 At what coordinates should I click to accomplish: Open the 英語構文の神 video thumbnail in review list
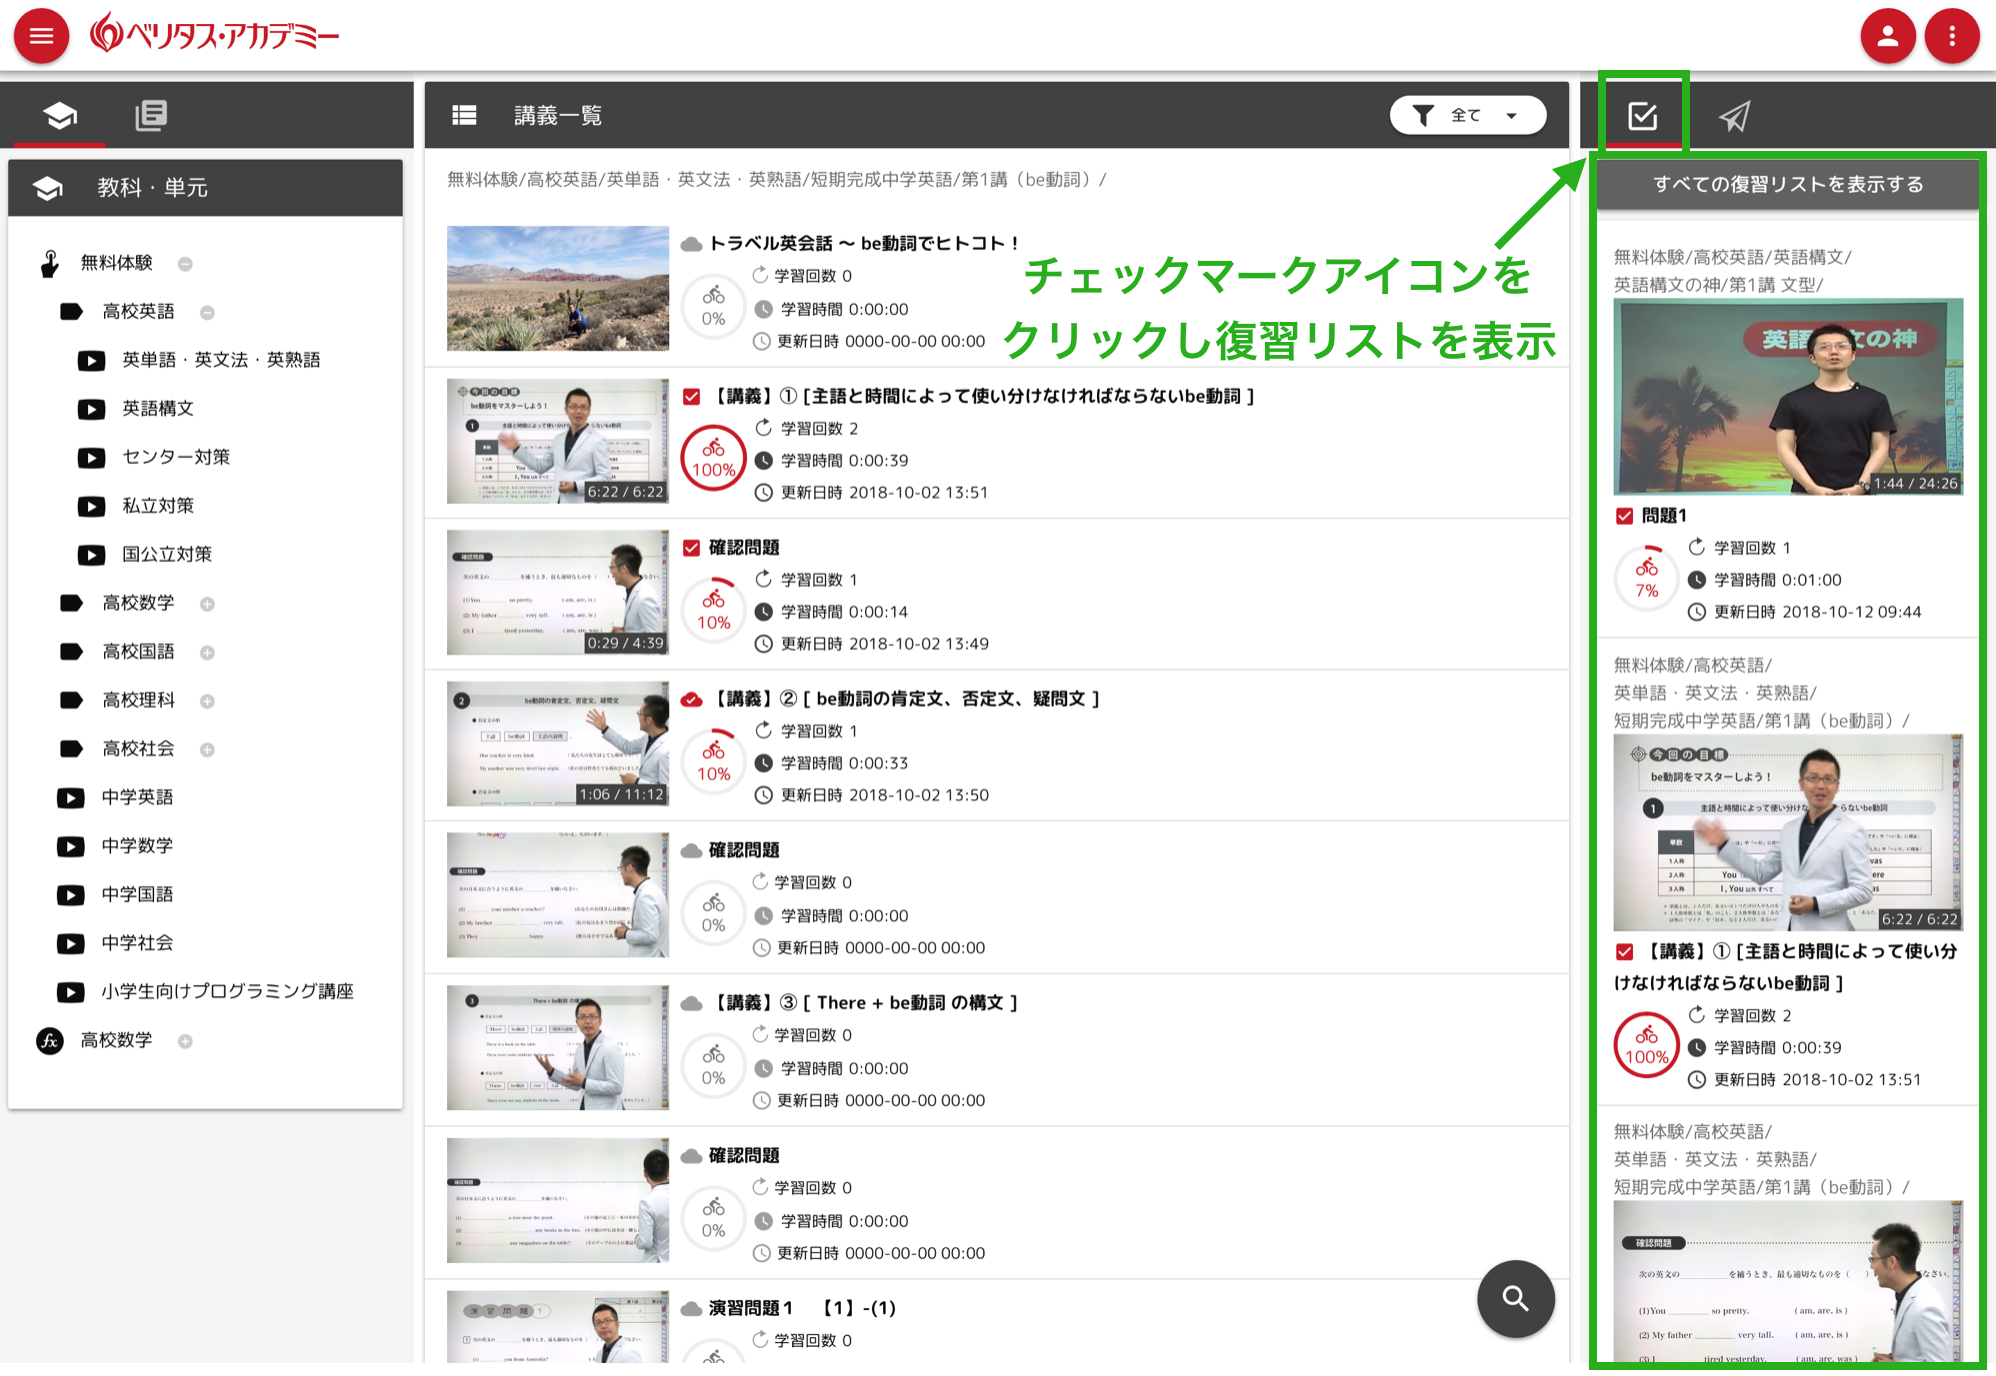coord(1788,397)
